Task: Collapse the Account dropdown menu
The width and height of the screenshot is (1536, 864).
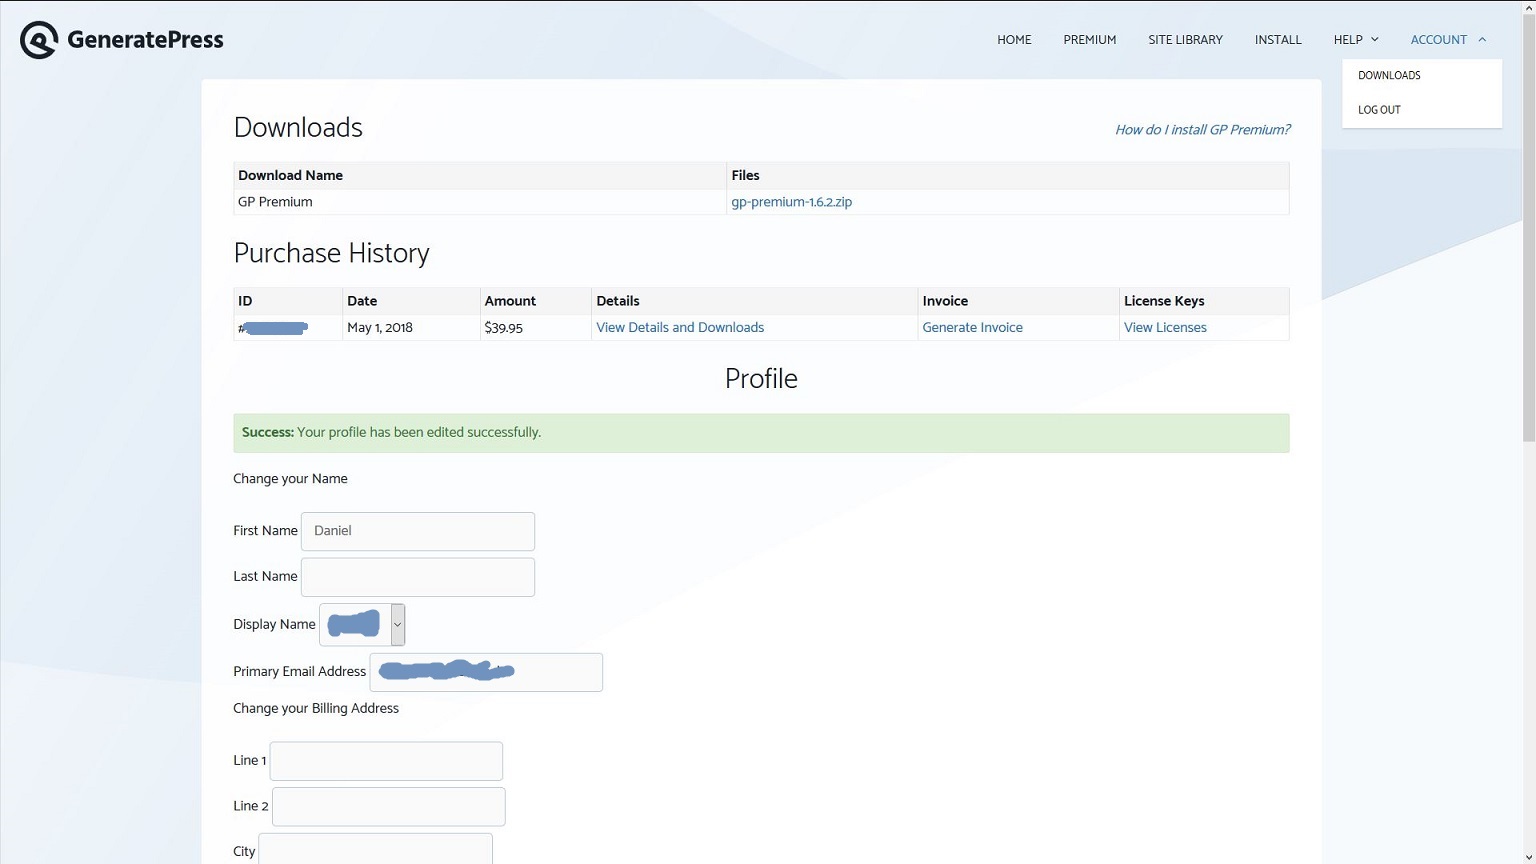Action: 1447,40
